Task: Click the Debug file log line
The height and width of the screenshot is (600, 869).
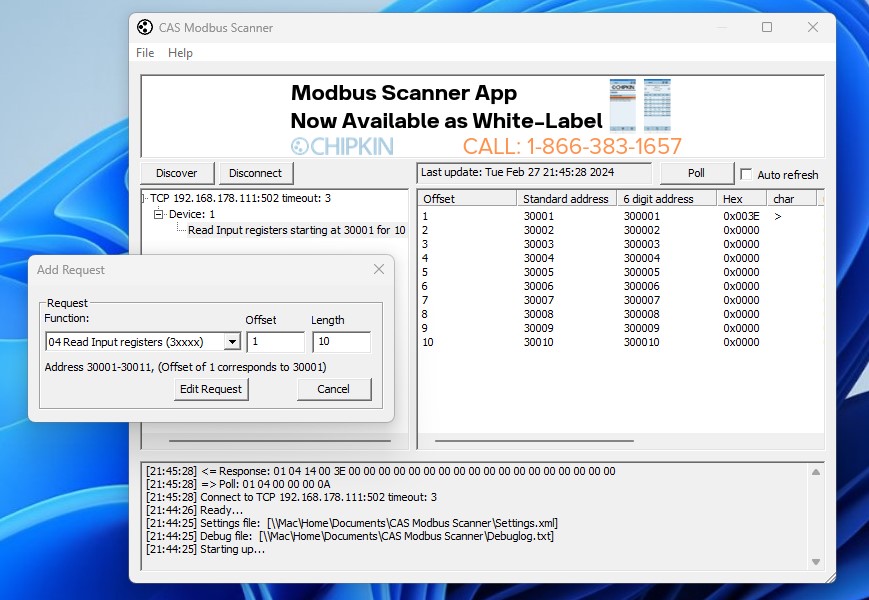Action: (350, 536)
